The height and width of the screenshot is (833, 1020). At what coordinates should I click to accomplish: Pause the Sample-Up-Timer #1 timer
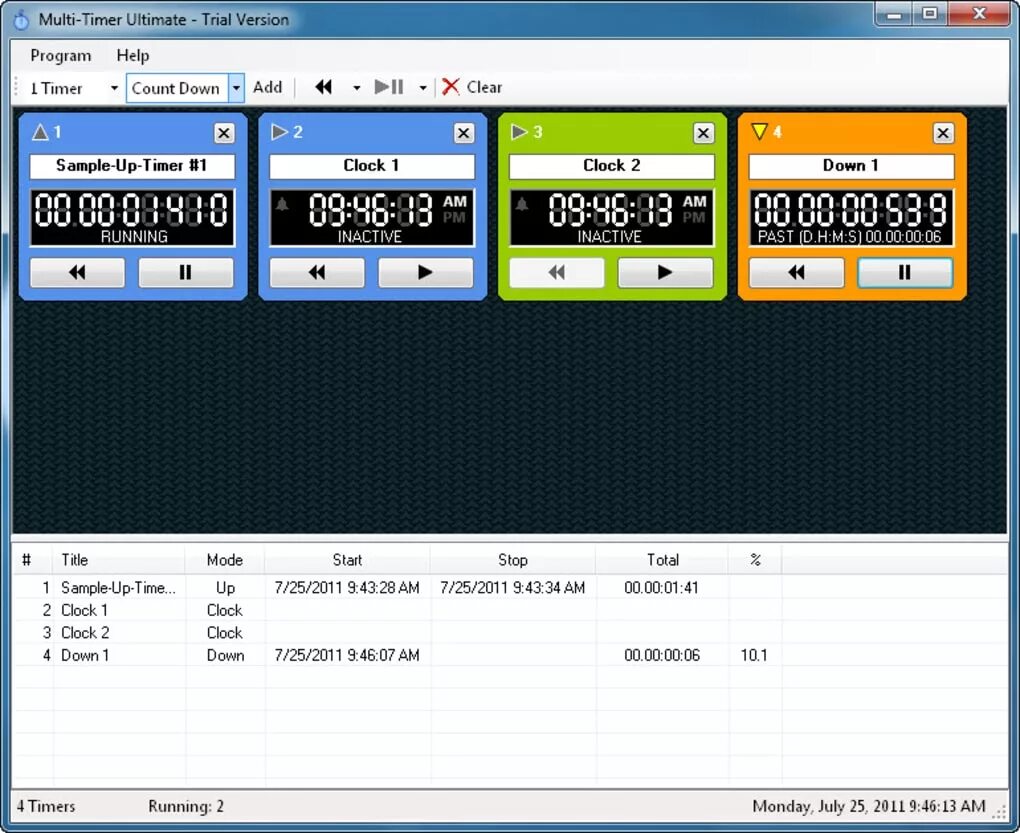(186, 272)
